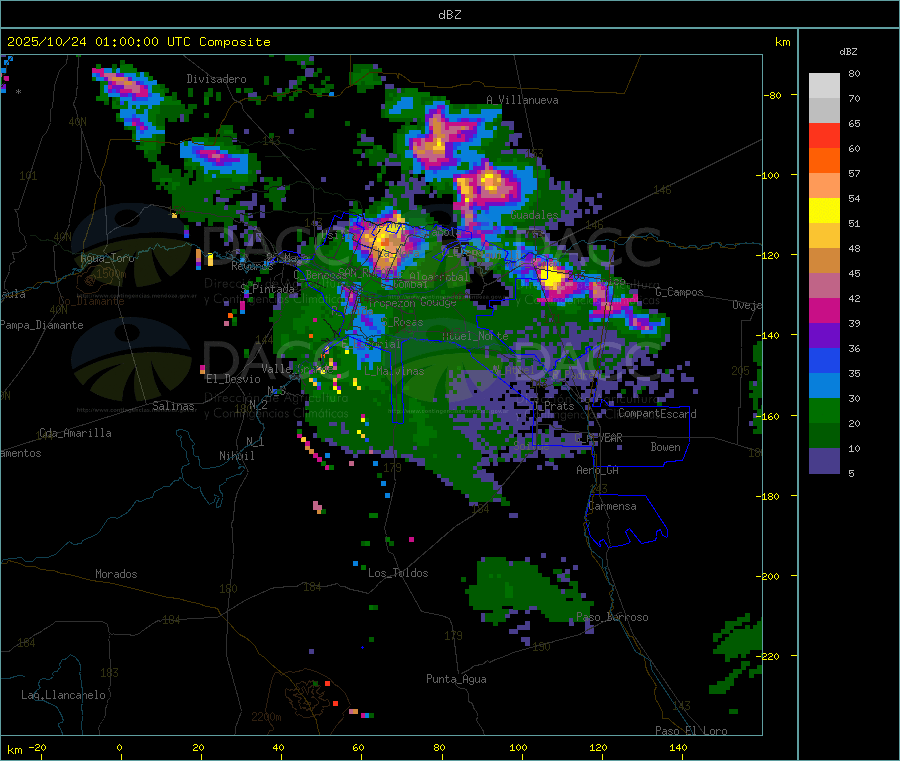Click the 'Algarrobal' label
900x761 pixels.
click(440, 278)
